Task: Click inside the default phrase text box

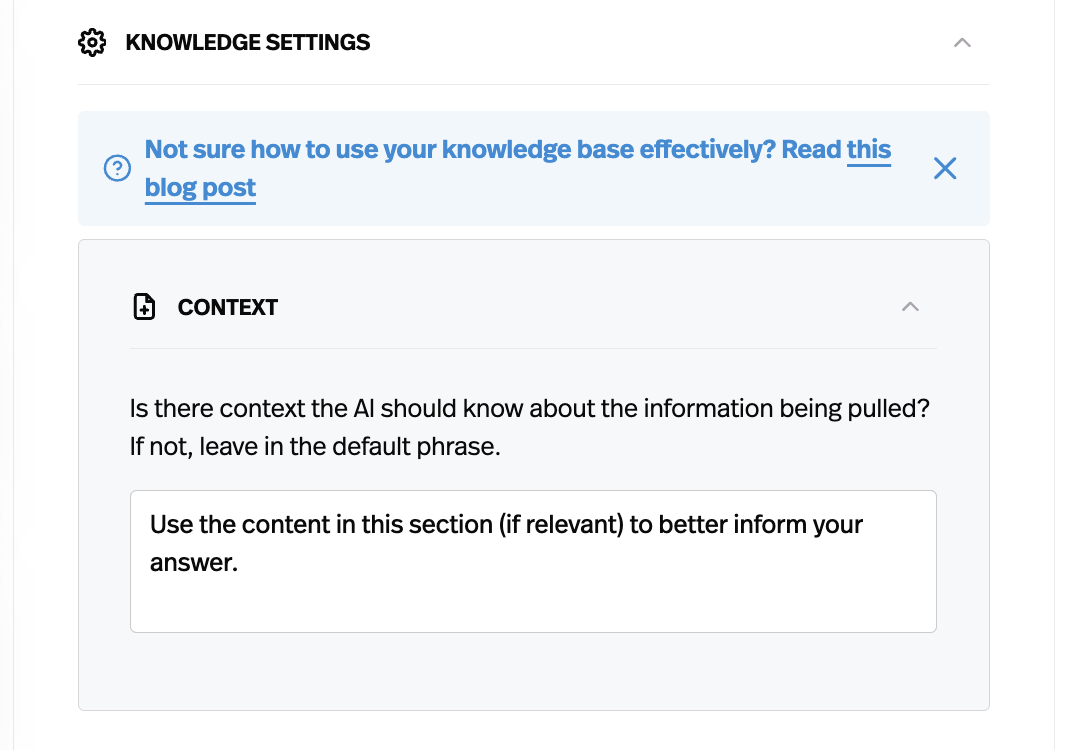Action: (x=533, y=560)
